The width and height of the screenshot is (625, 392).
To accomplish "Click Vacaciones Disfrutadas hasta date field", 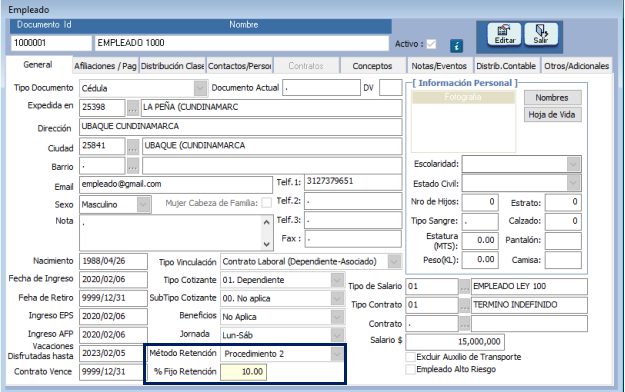I will (x=112, y=353).
